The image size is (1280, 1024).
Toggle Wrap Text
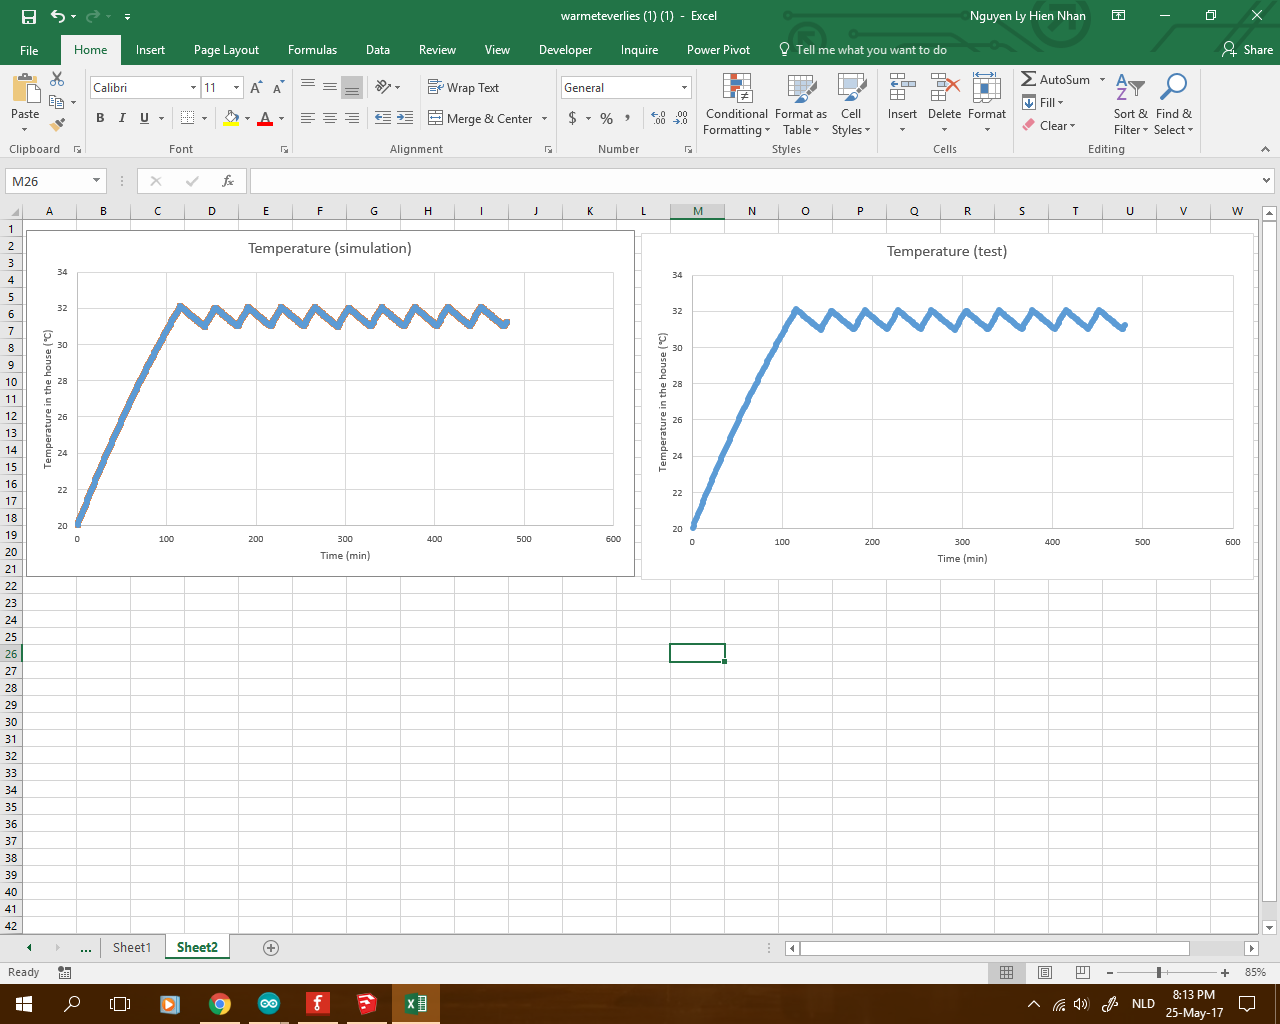463,88
